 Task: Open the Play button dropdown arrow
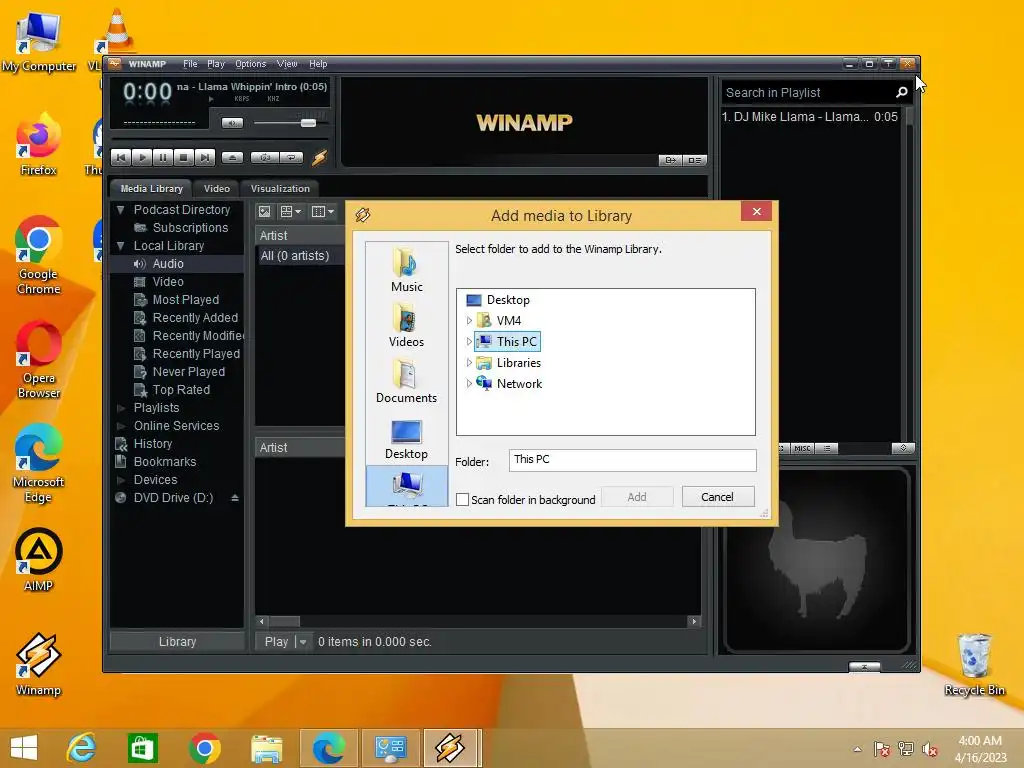[x=302, y=641]
